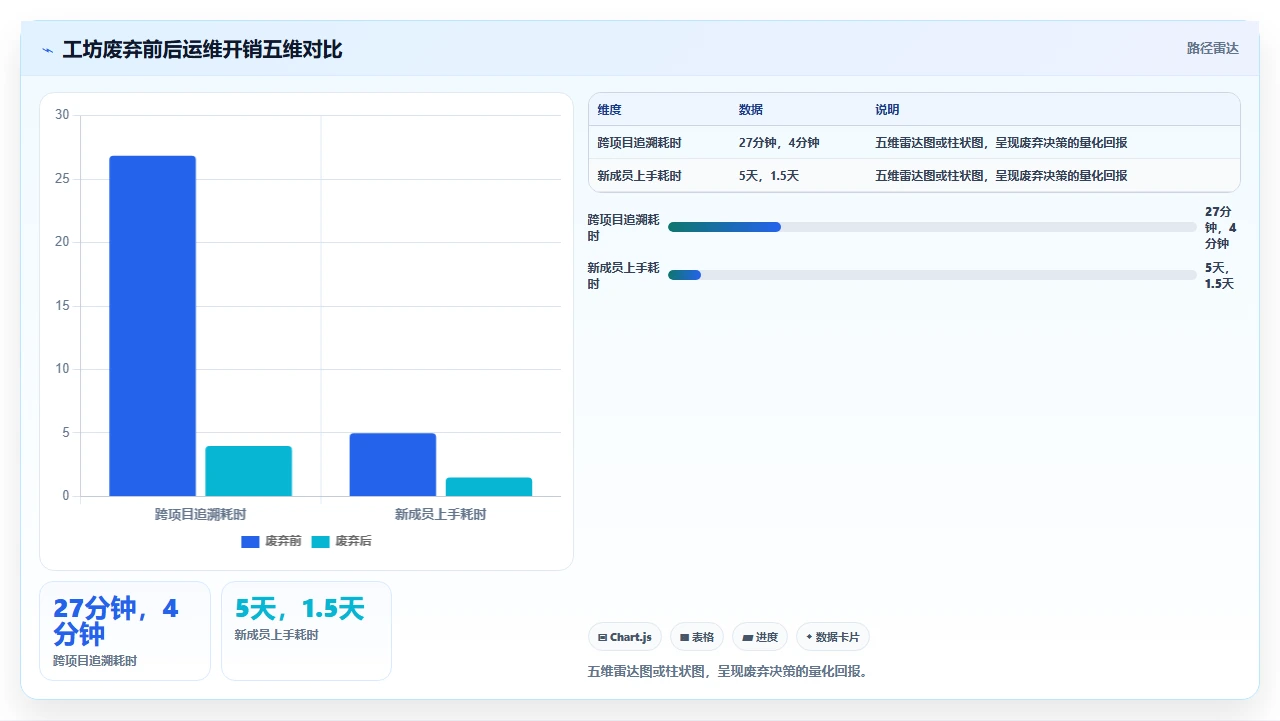Click the 废弃后 bar for 新成员上手耗时
Screen dimensions: 1280x721
pyautogui.click(x=488, y=487)
